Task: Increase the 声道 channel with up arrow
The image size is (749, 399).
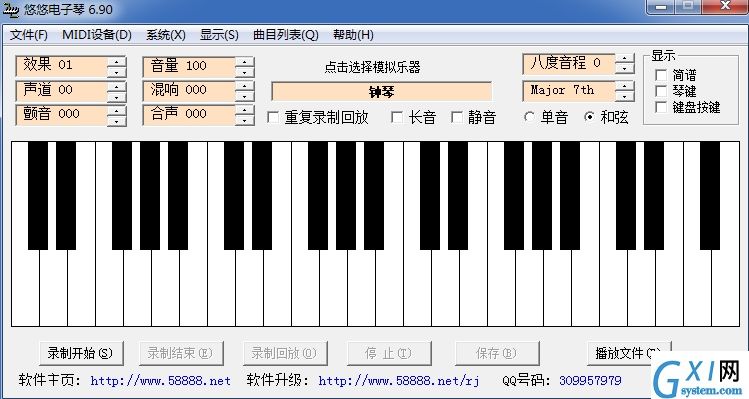Action: [x=117, y=86]
